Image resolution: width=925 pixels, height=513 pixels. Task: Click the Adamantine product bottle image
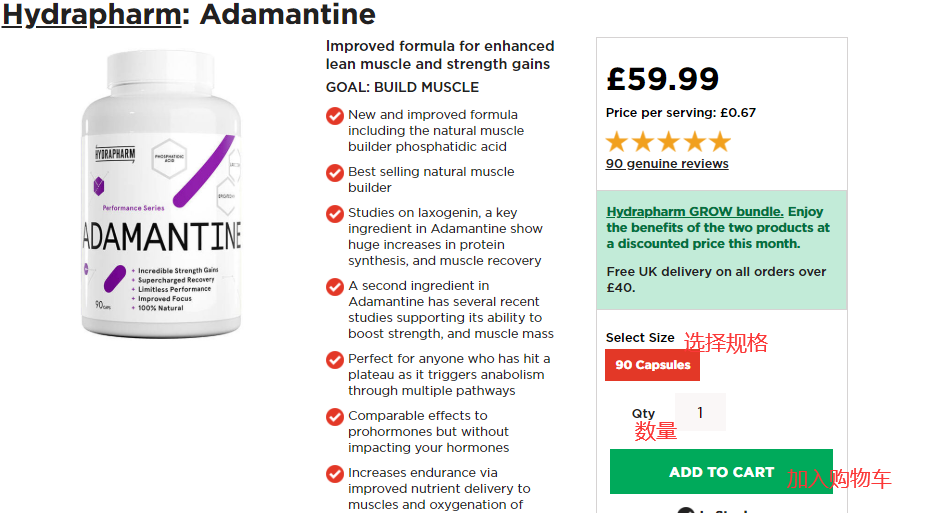(162, 195)
